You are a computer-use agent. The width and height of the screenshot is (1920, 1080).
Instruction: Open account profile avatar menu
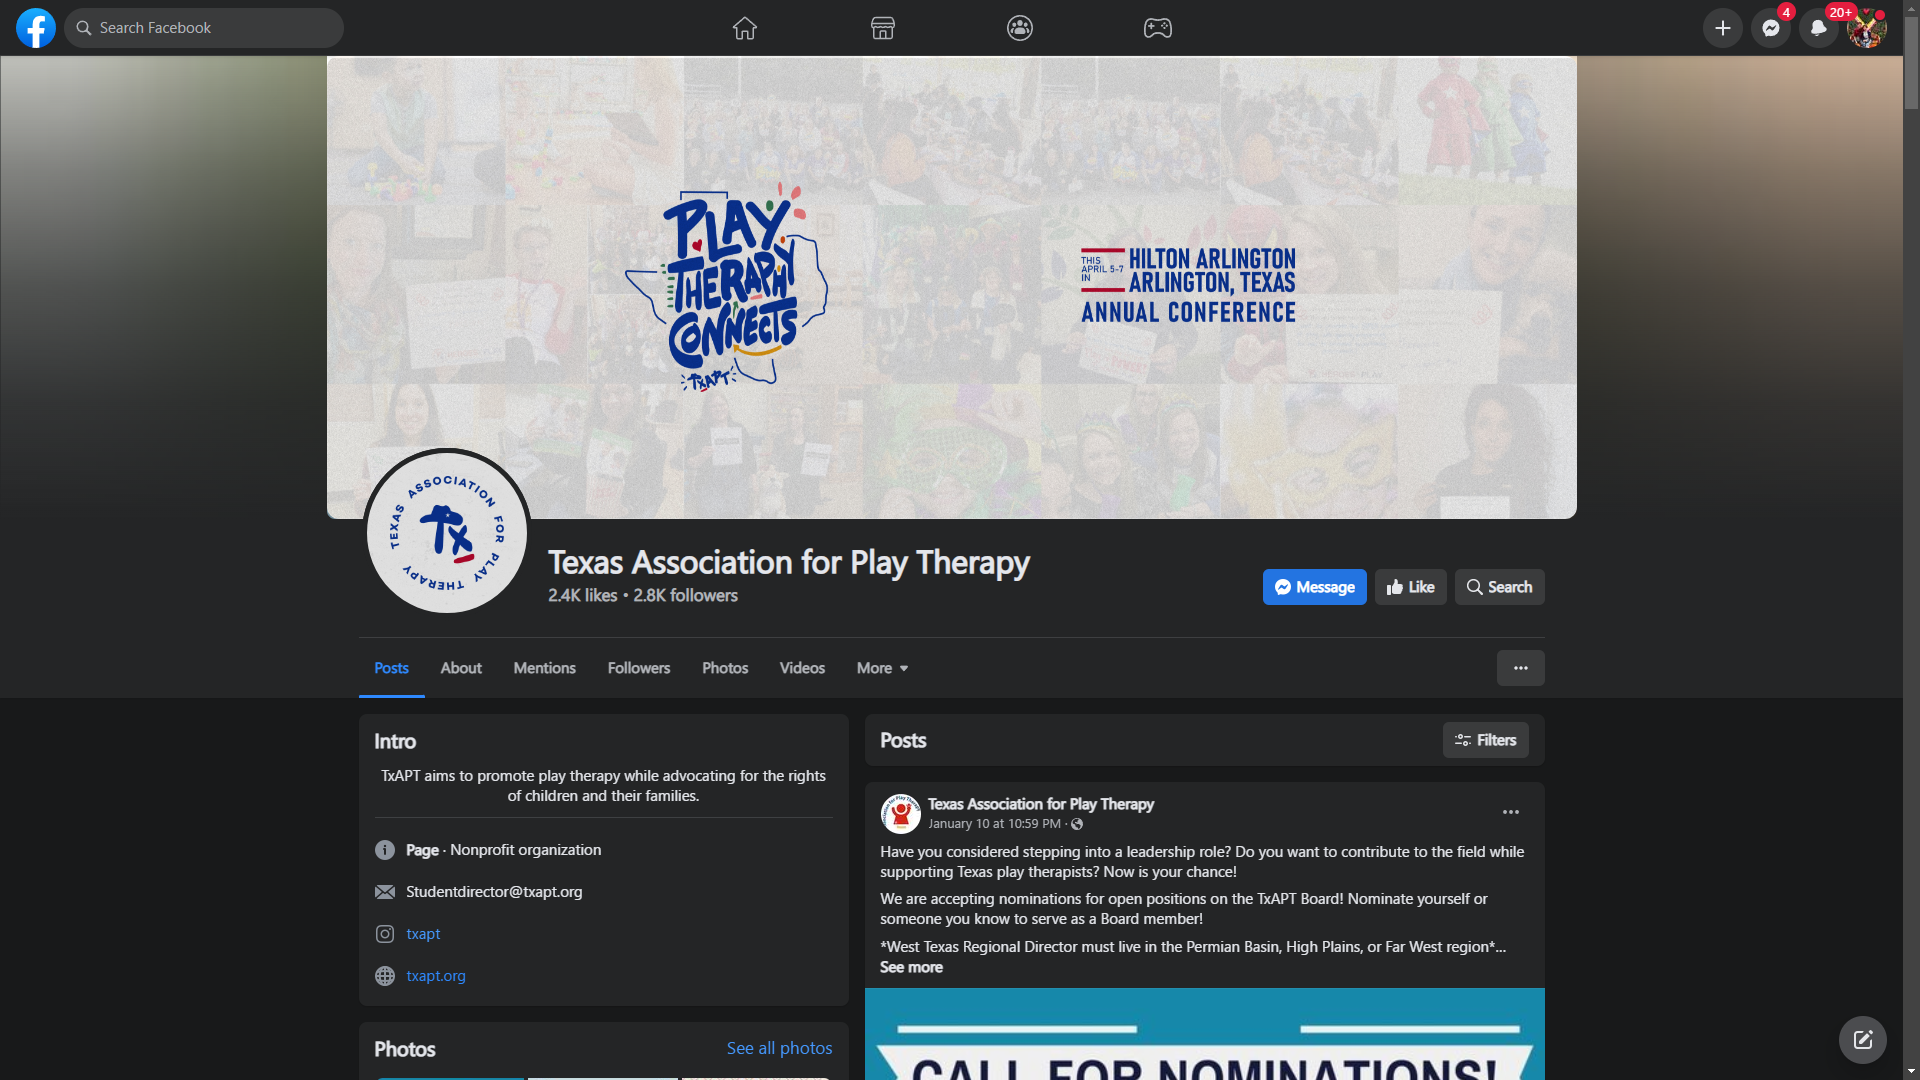1866,28
